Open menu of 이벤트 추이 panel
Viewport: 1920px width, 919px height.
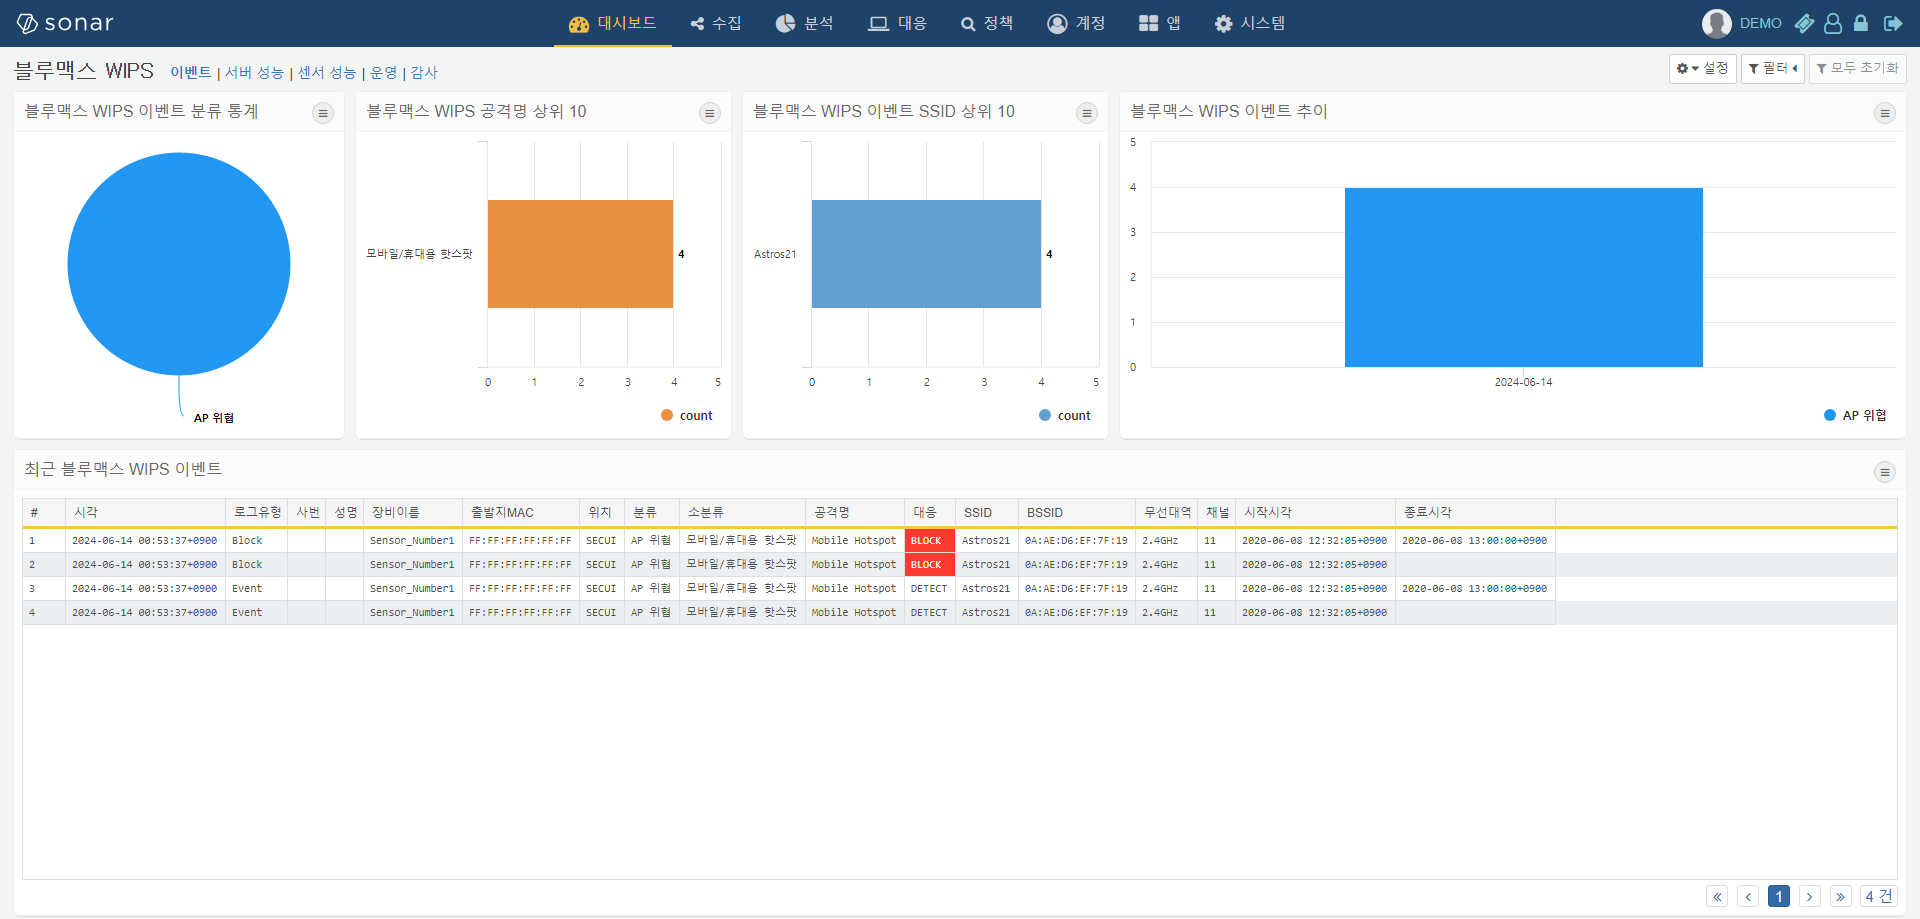click(1885, 113)
